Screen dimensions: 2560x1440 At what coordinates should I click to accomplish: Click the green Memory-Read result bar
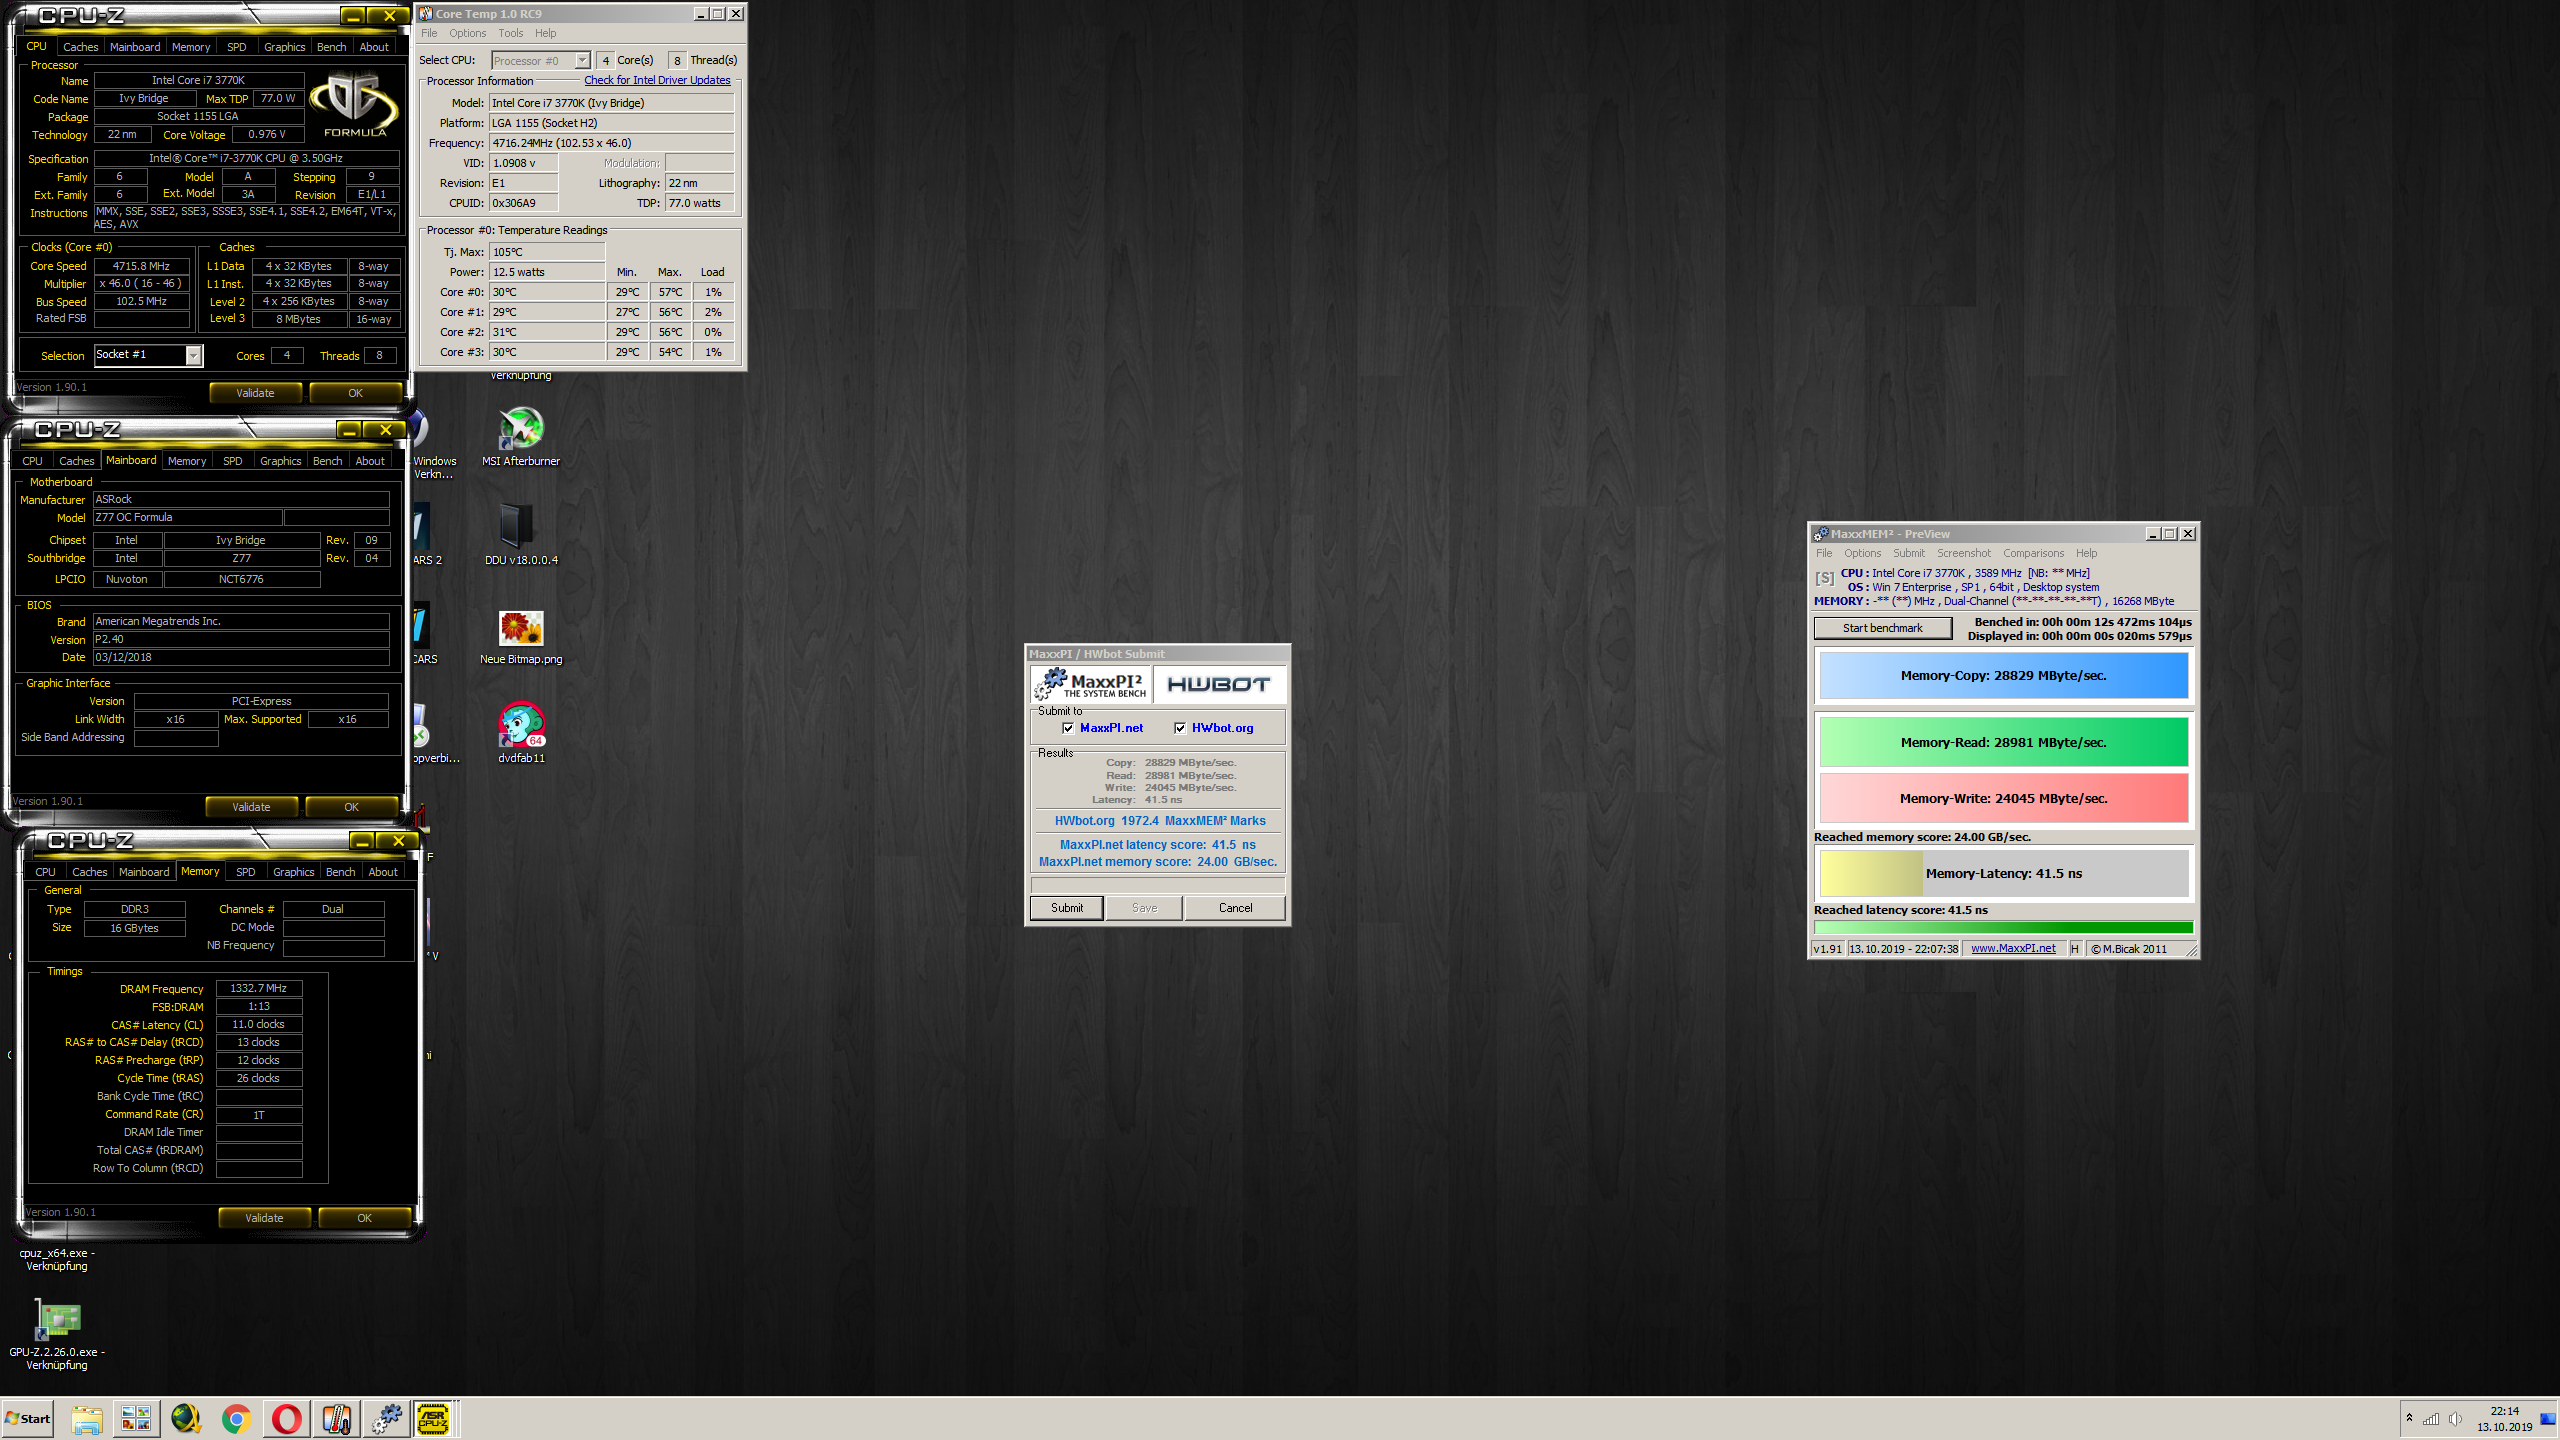tap(2003, 742)
